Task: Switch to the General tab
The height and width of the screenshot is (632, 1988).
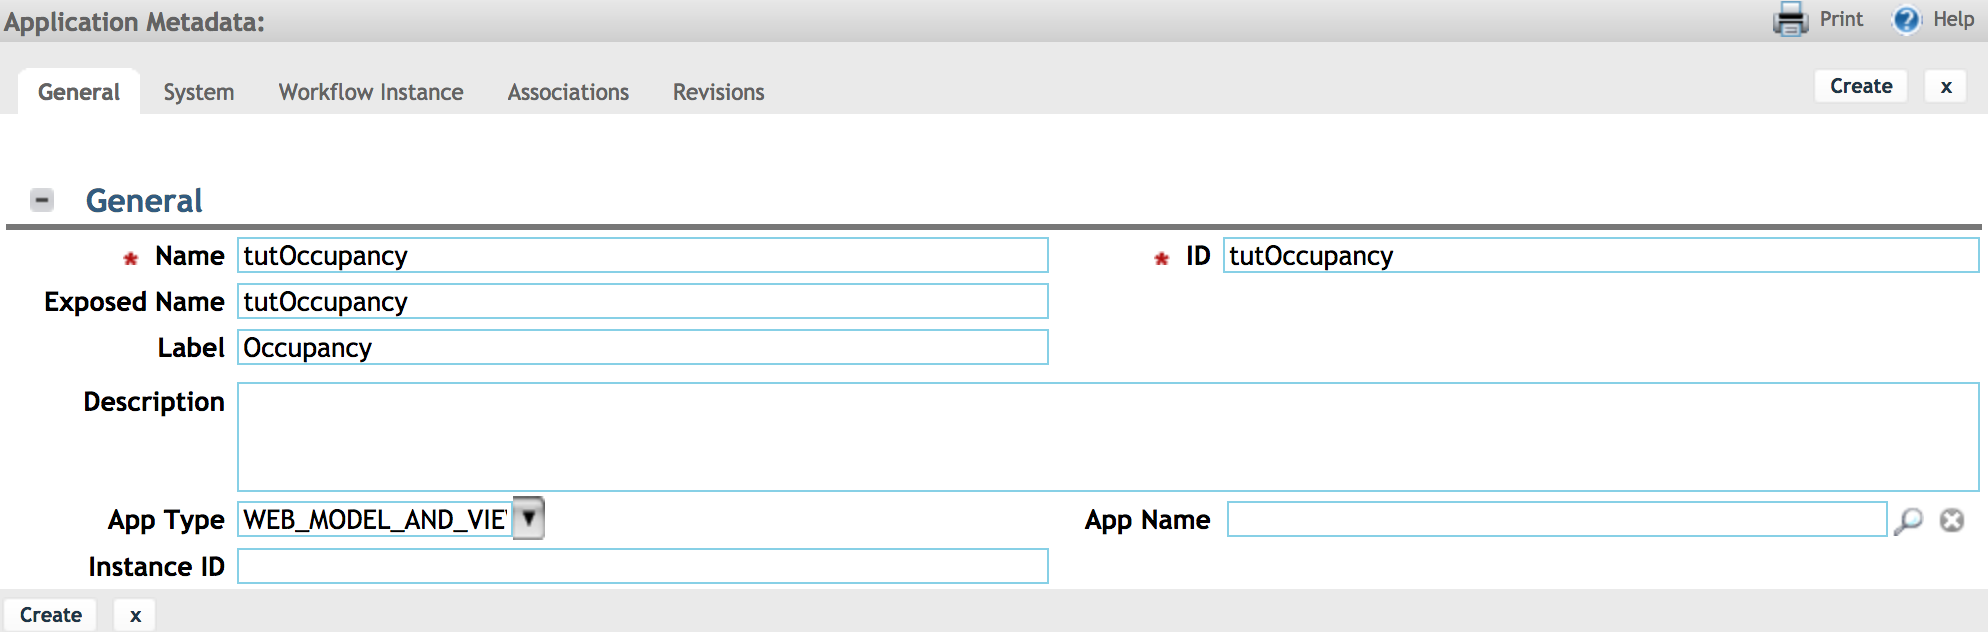Action: tap(78, 92)
